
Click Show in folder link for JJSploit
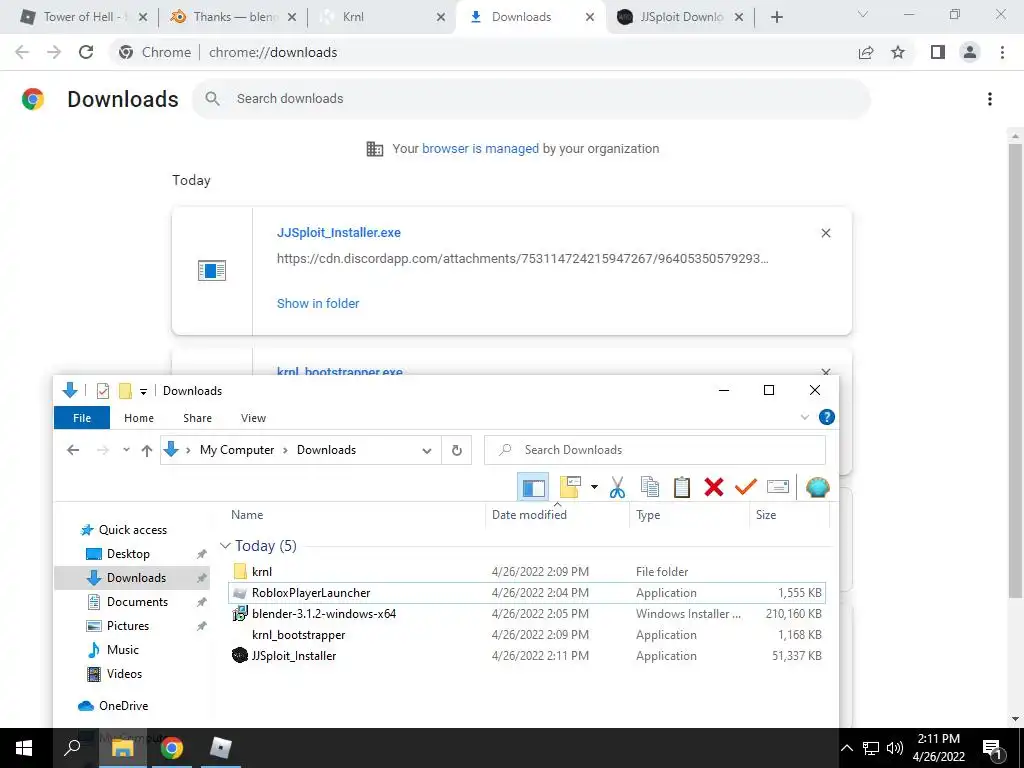[318, 303]
